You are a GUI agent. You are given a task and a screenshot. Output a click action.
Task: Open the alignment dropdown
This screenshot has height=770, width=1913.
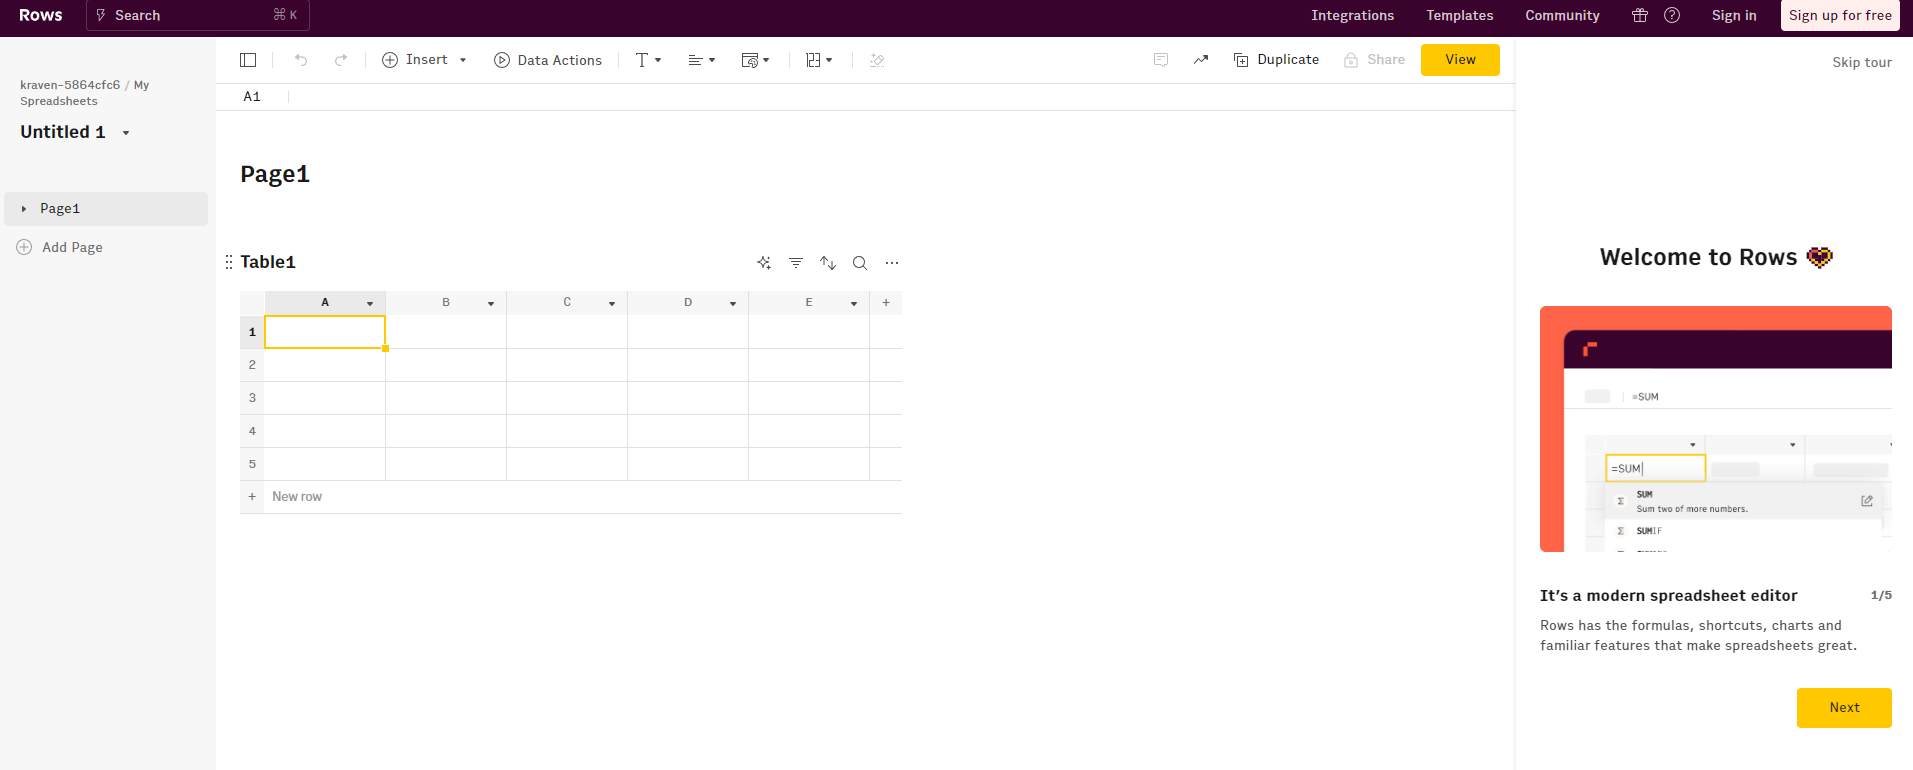(702, 60)
